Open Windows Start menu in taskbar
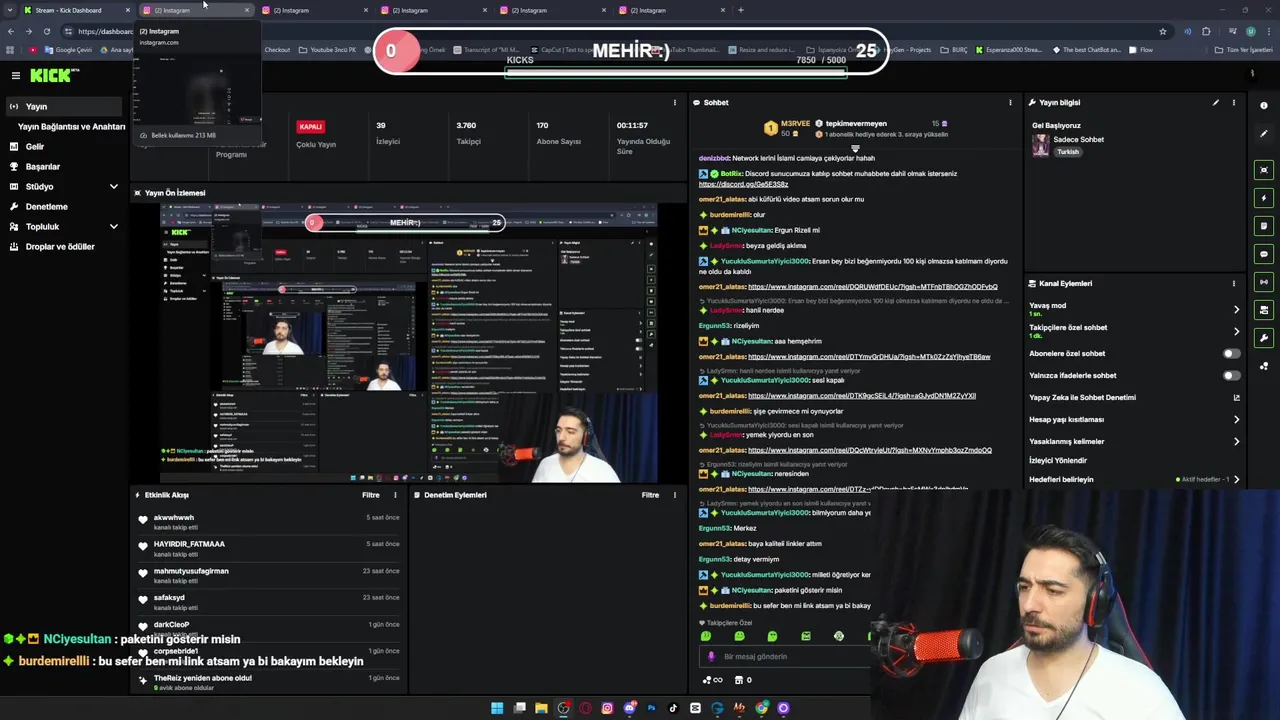The height and width of the screenshot is (720, 1280). click(497, 708)
